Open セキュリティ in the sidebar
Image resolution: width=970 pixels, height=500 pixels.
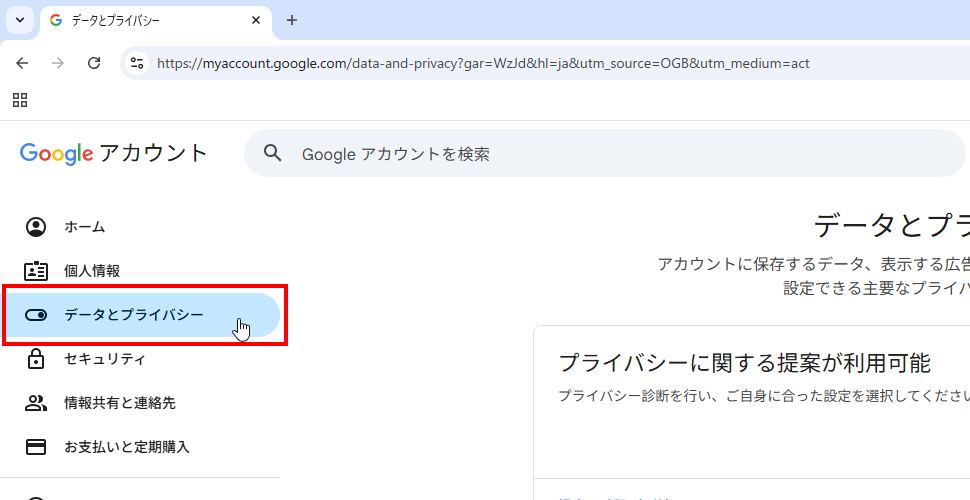point(142,359)
